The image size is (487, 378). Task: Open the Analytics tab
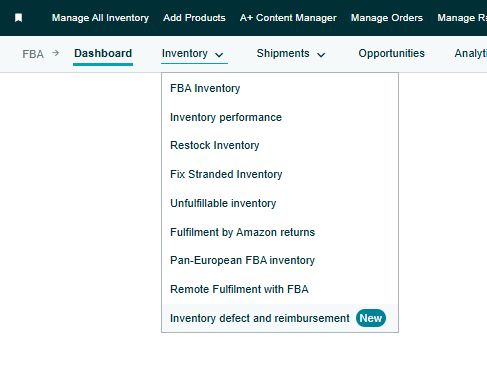(471, 53)
